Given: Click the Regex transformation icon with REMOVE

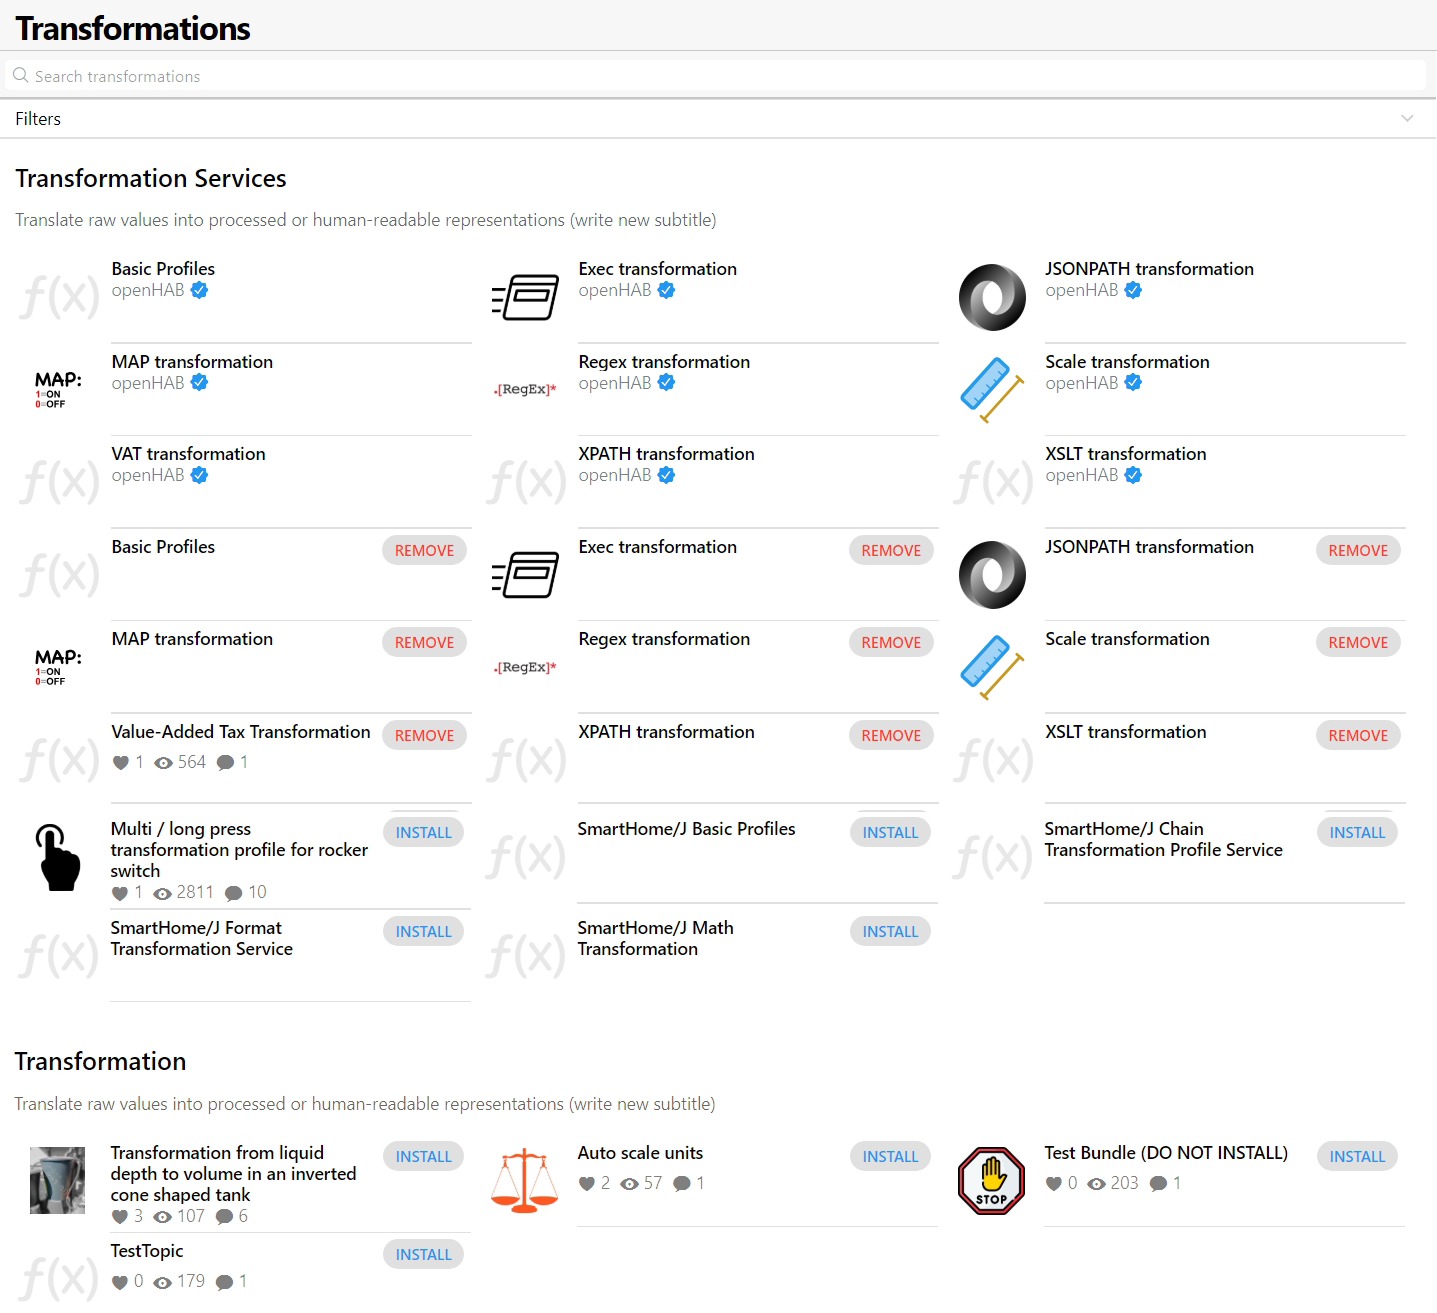Looking at the screenshot, I should coord(525,667).
